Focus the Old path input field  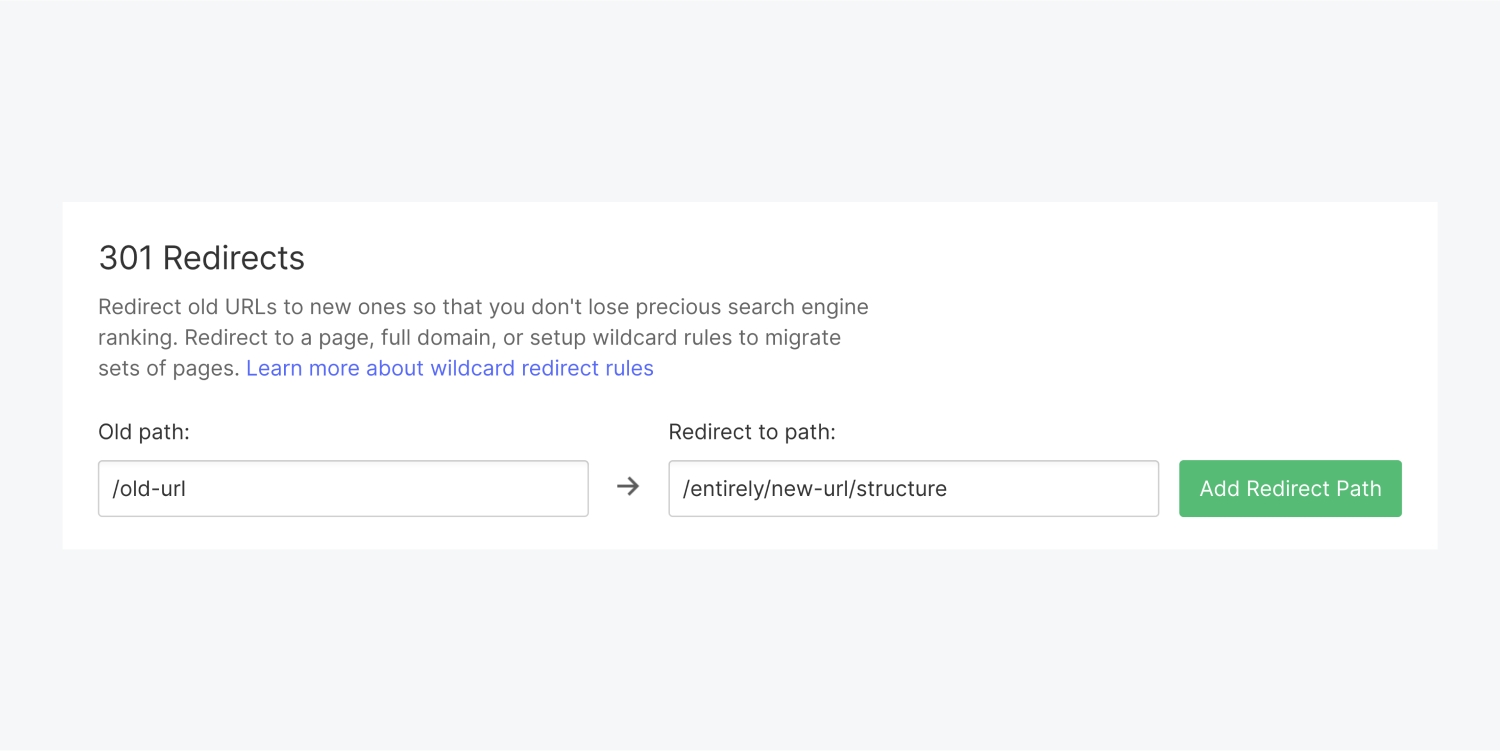pyautogui.click(x=343, y=488)
